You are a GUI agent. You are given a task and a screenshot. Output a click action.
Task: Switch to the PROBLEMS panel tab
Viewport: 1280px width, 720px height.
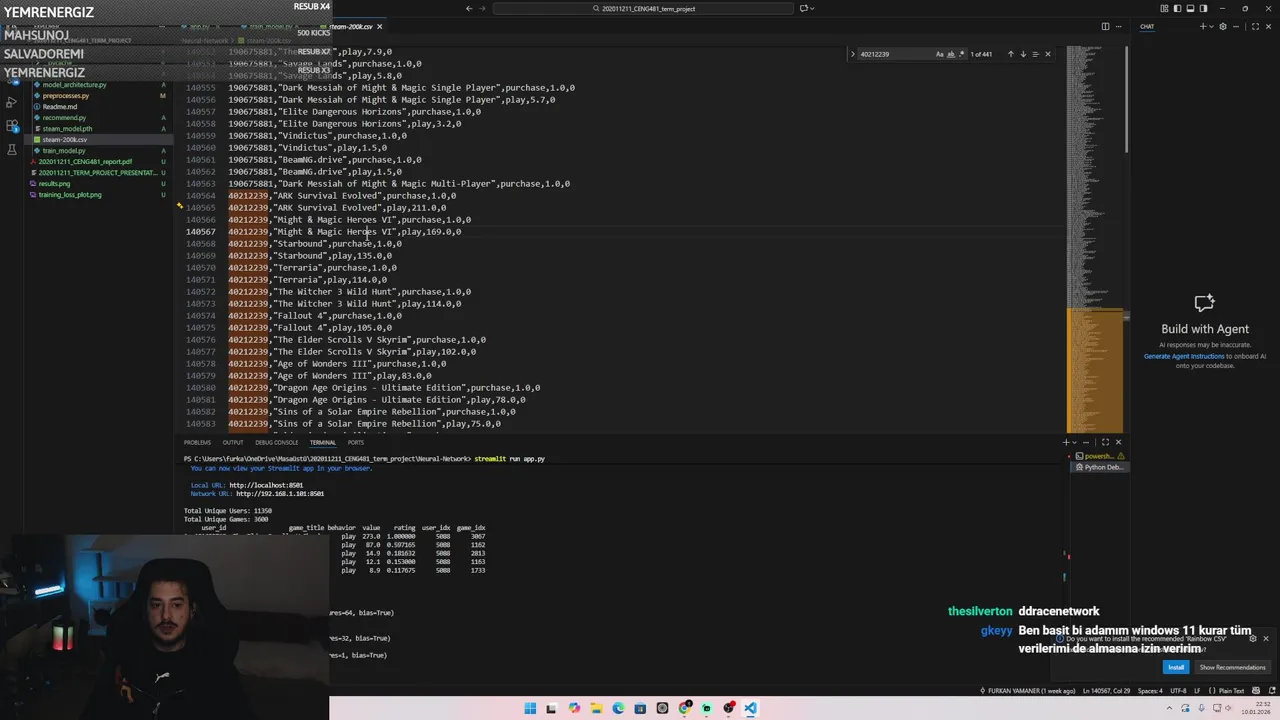pos(197,442)
